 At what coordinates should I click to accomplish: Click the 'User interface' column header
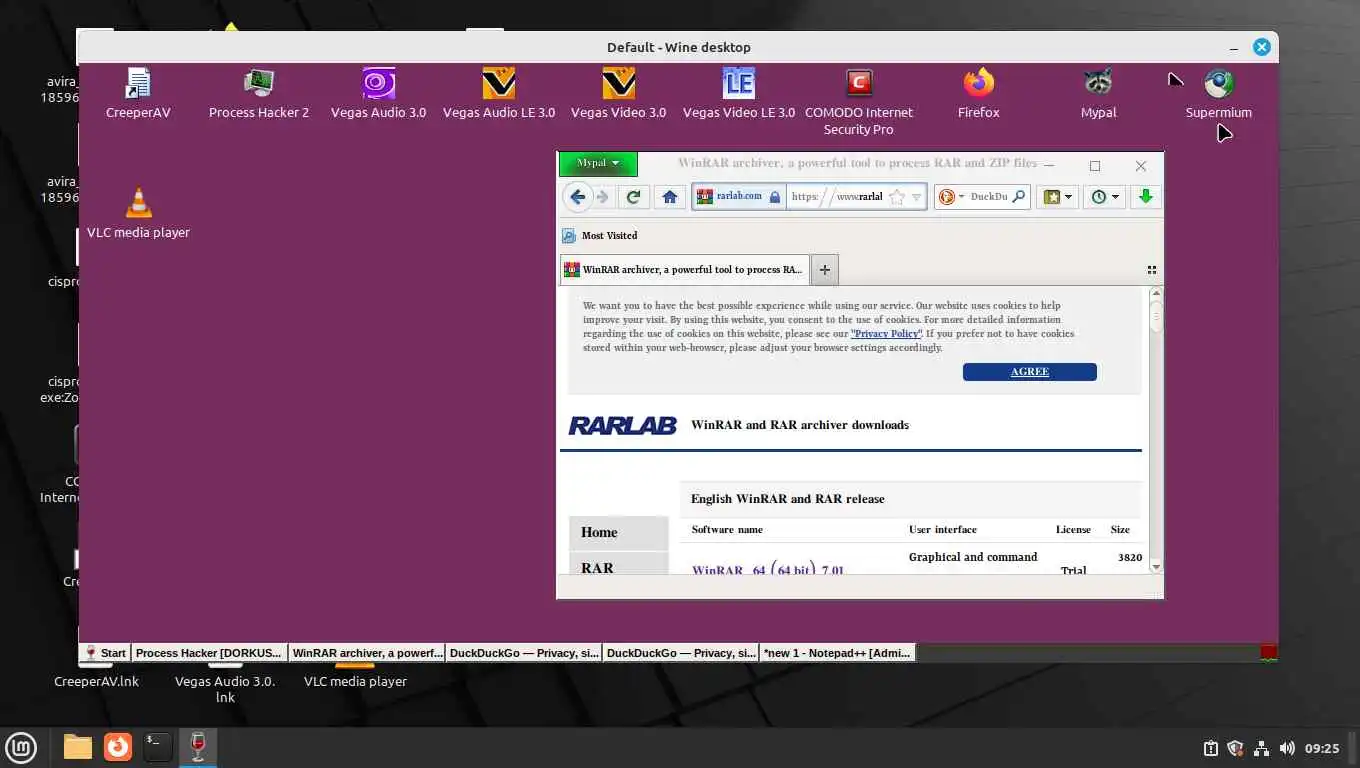(942, 530)
